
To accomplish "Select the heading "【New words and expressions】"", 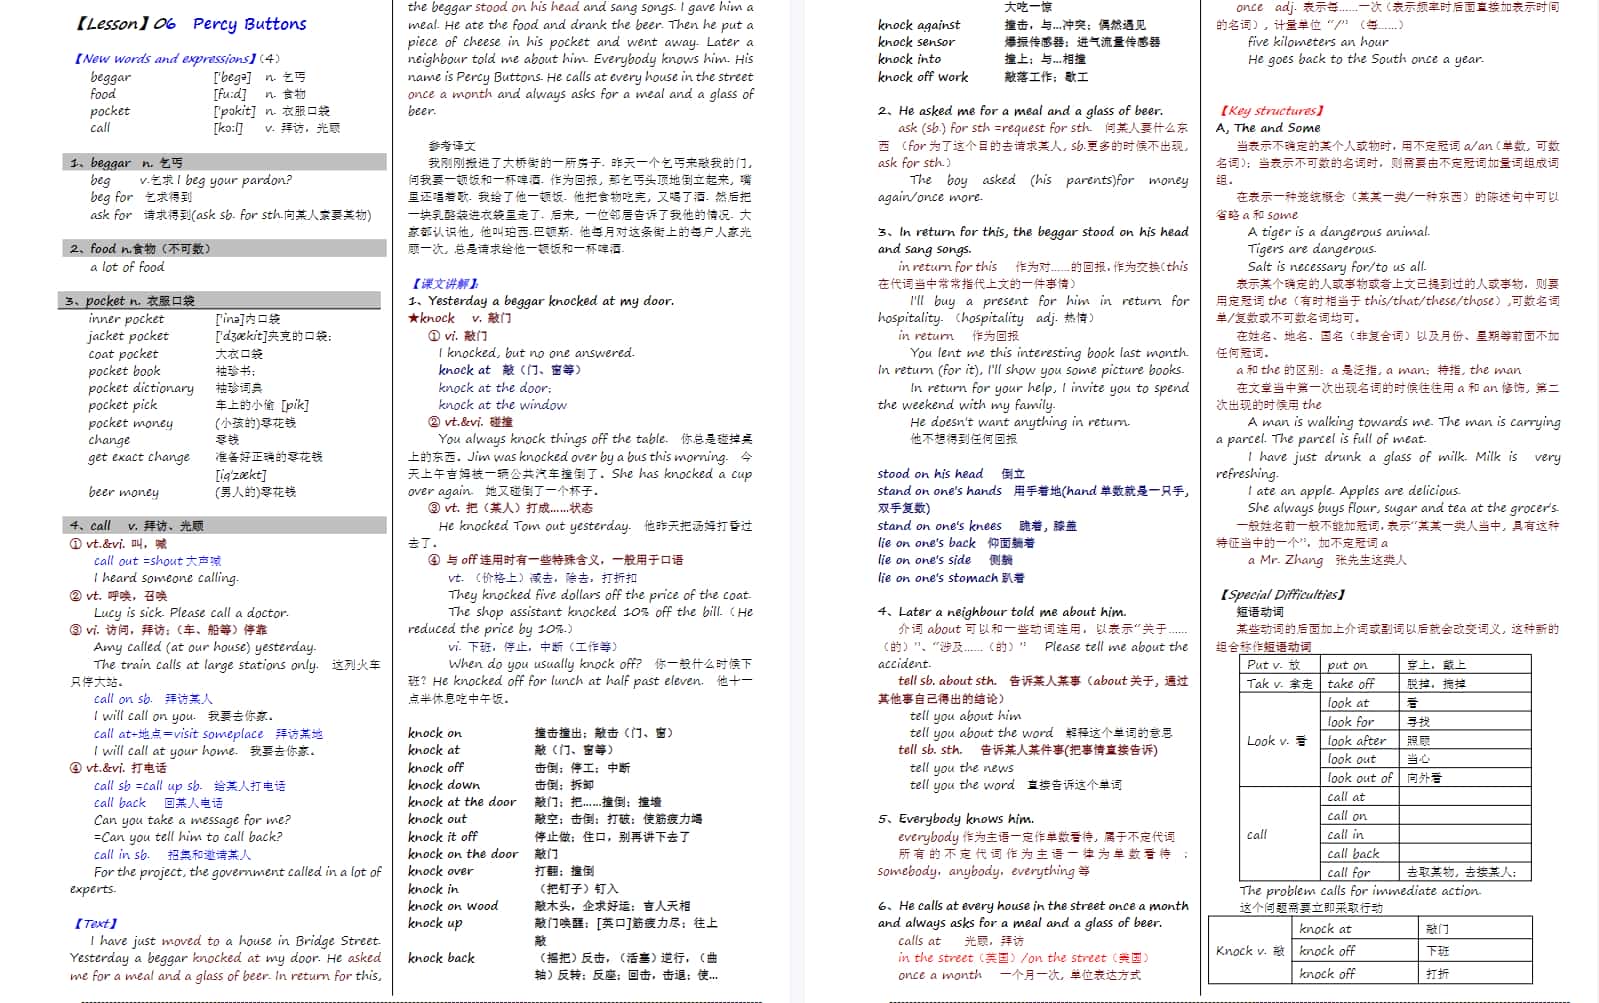I will point(165,59).
